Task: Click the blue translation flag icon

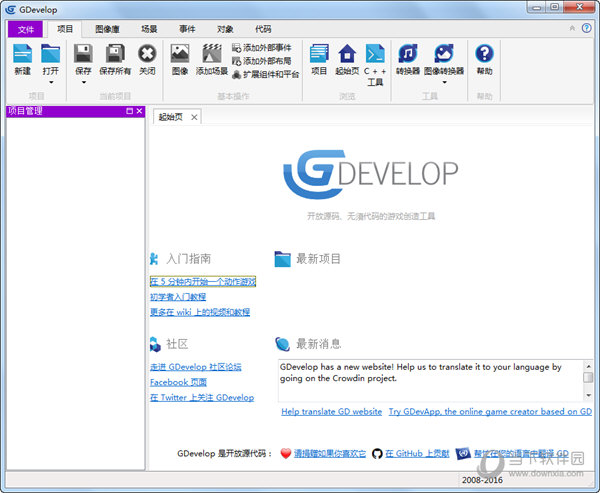Action: point(463,454)
